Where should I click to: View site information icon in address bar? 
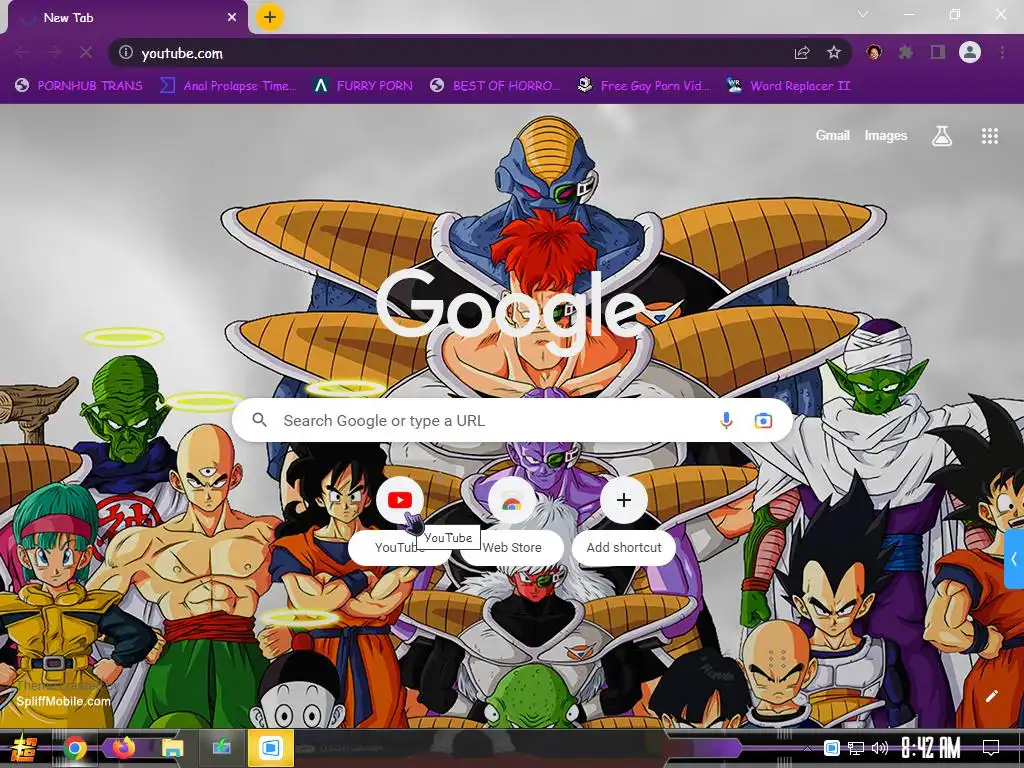(x=126, y=52)
